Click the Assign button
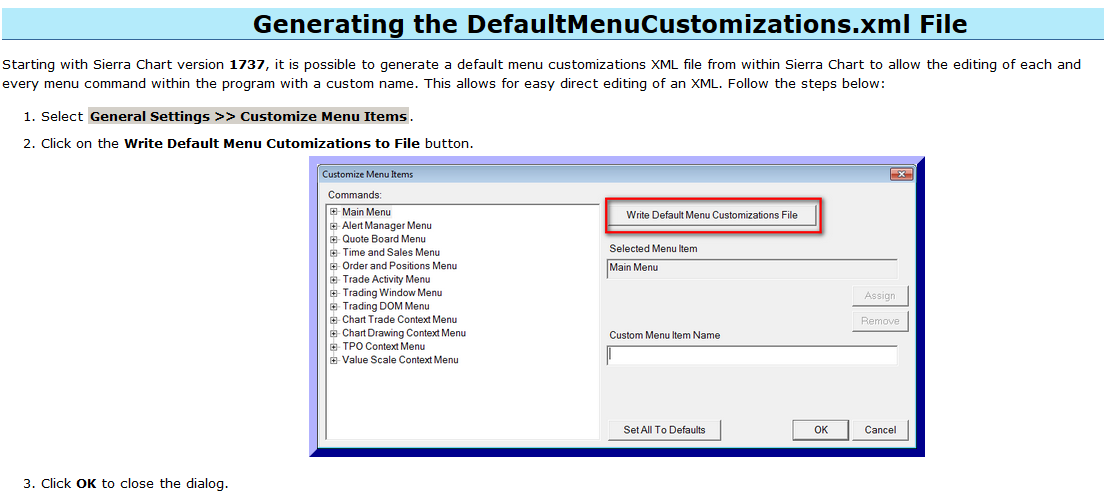Screen dimensions: 1104x500 click(x=879, y=296)
